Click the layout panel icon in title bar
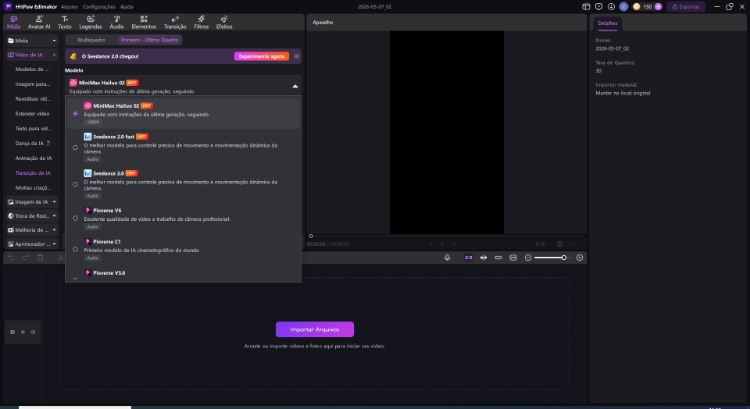 click(586, 7)
